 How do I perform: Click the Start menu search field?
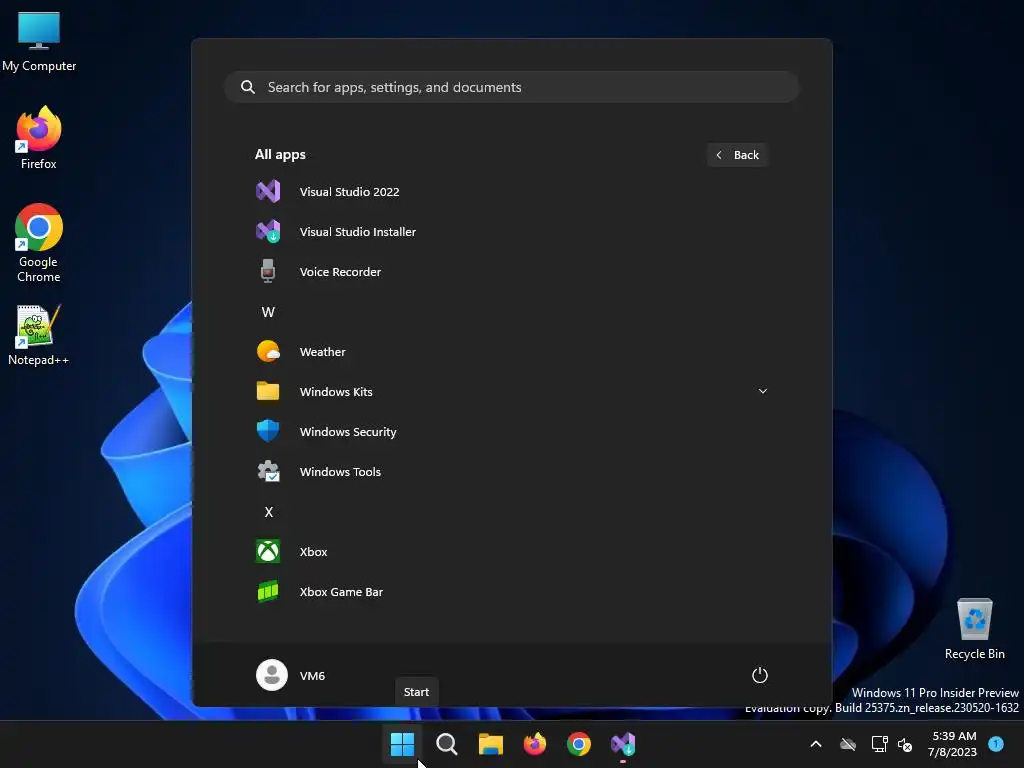[x=511, y=87]
